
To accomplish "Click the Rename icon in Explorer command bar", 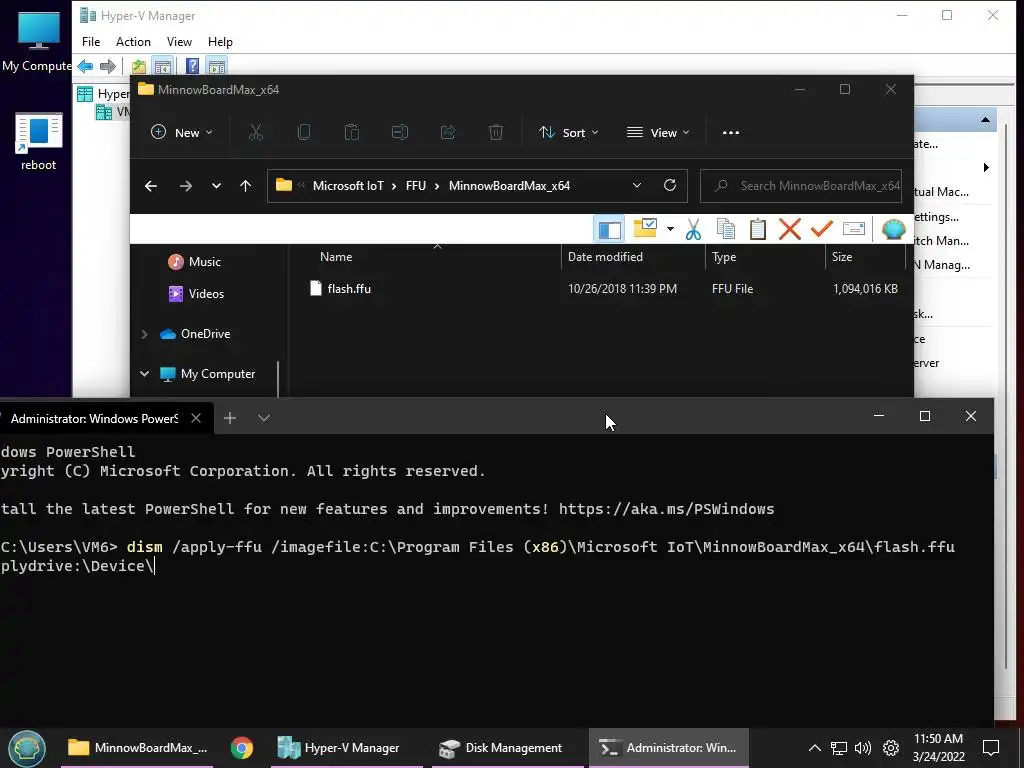I will [x=400, y=133].
